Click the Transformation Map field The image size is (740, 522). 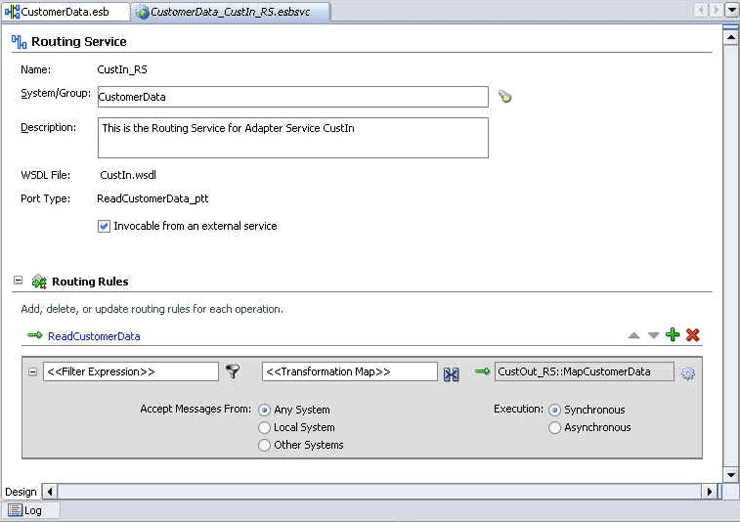[350, 371]
